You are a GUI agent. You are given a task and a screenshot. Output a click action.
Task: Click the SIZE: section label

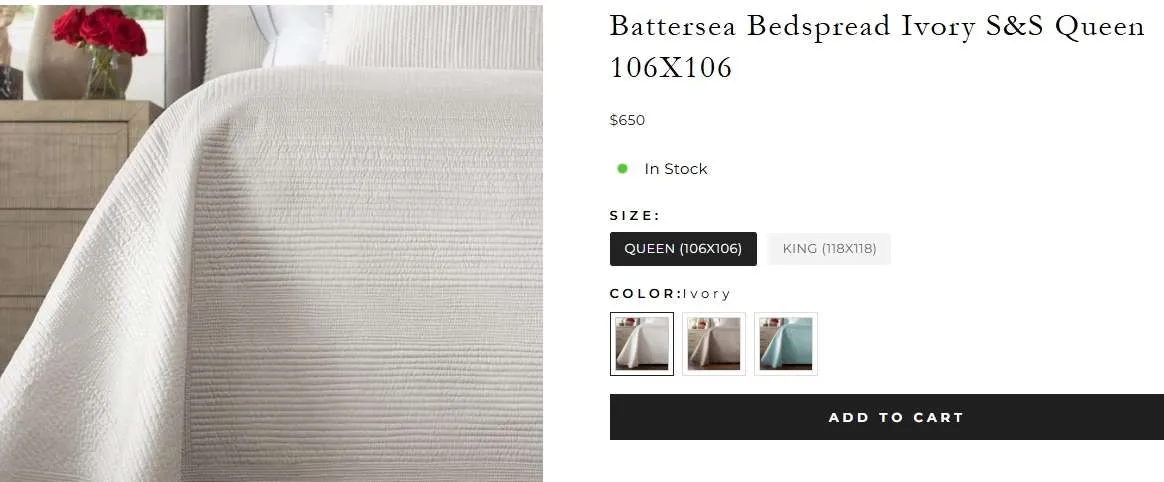(x=635, y=215)
